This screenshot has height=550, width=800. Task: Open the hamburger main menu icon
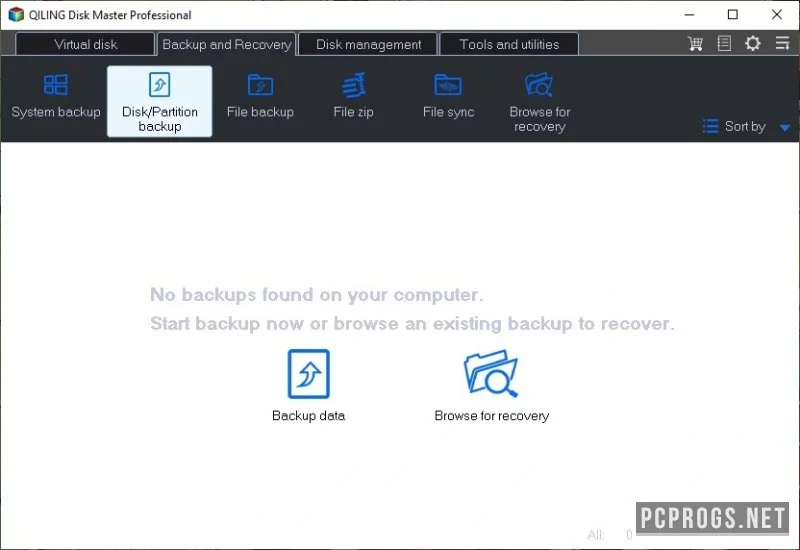(x=782, y=43)
